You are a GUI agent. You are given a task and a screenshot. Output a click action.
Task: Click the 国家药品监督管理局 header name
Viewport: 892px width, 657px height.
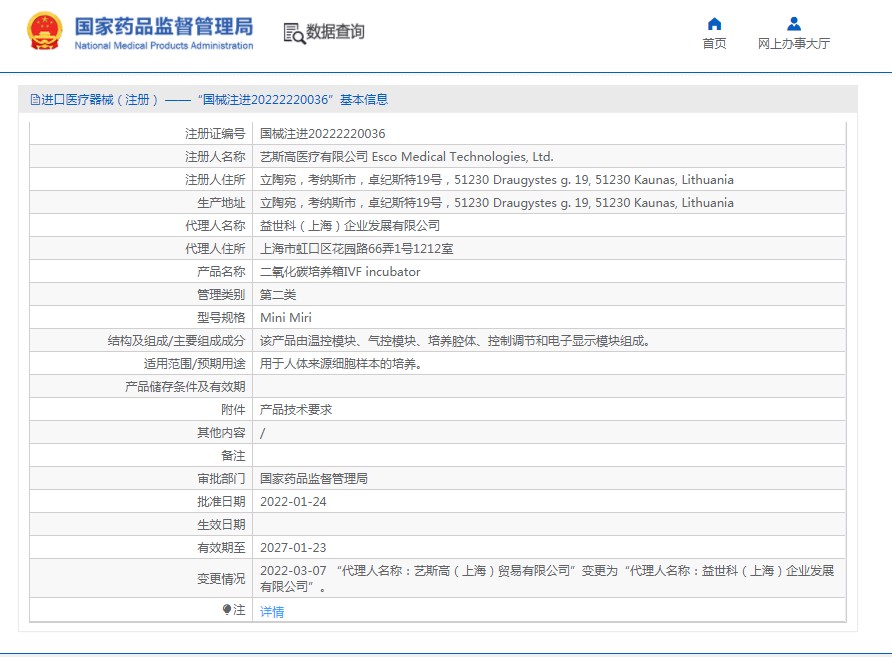tap(164, 26)
